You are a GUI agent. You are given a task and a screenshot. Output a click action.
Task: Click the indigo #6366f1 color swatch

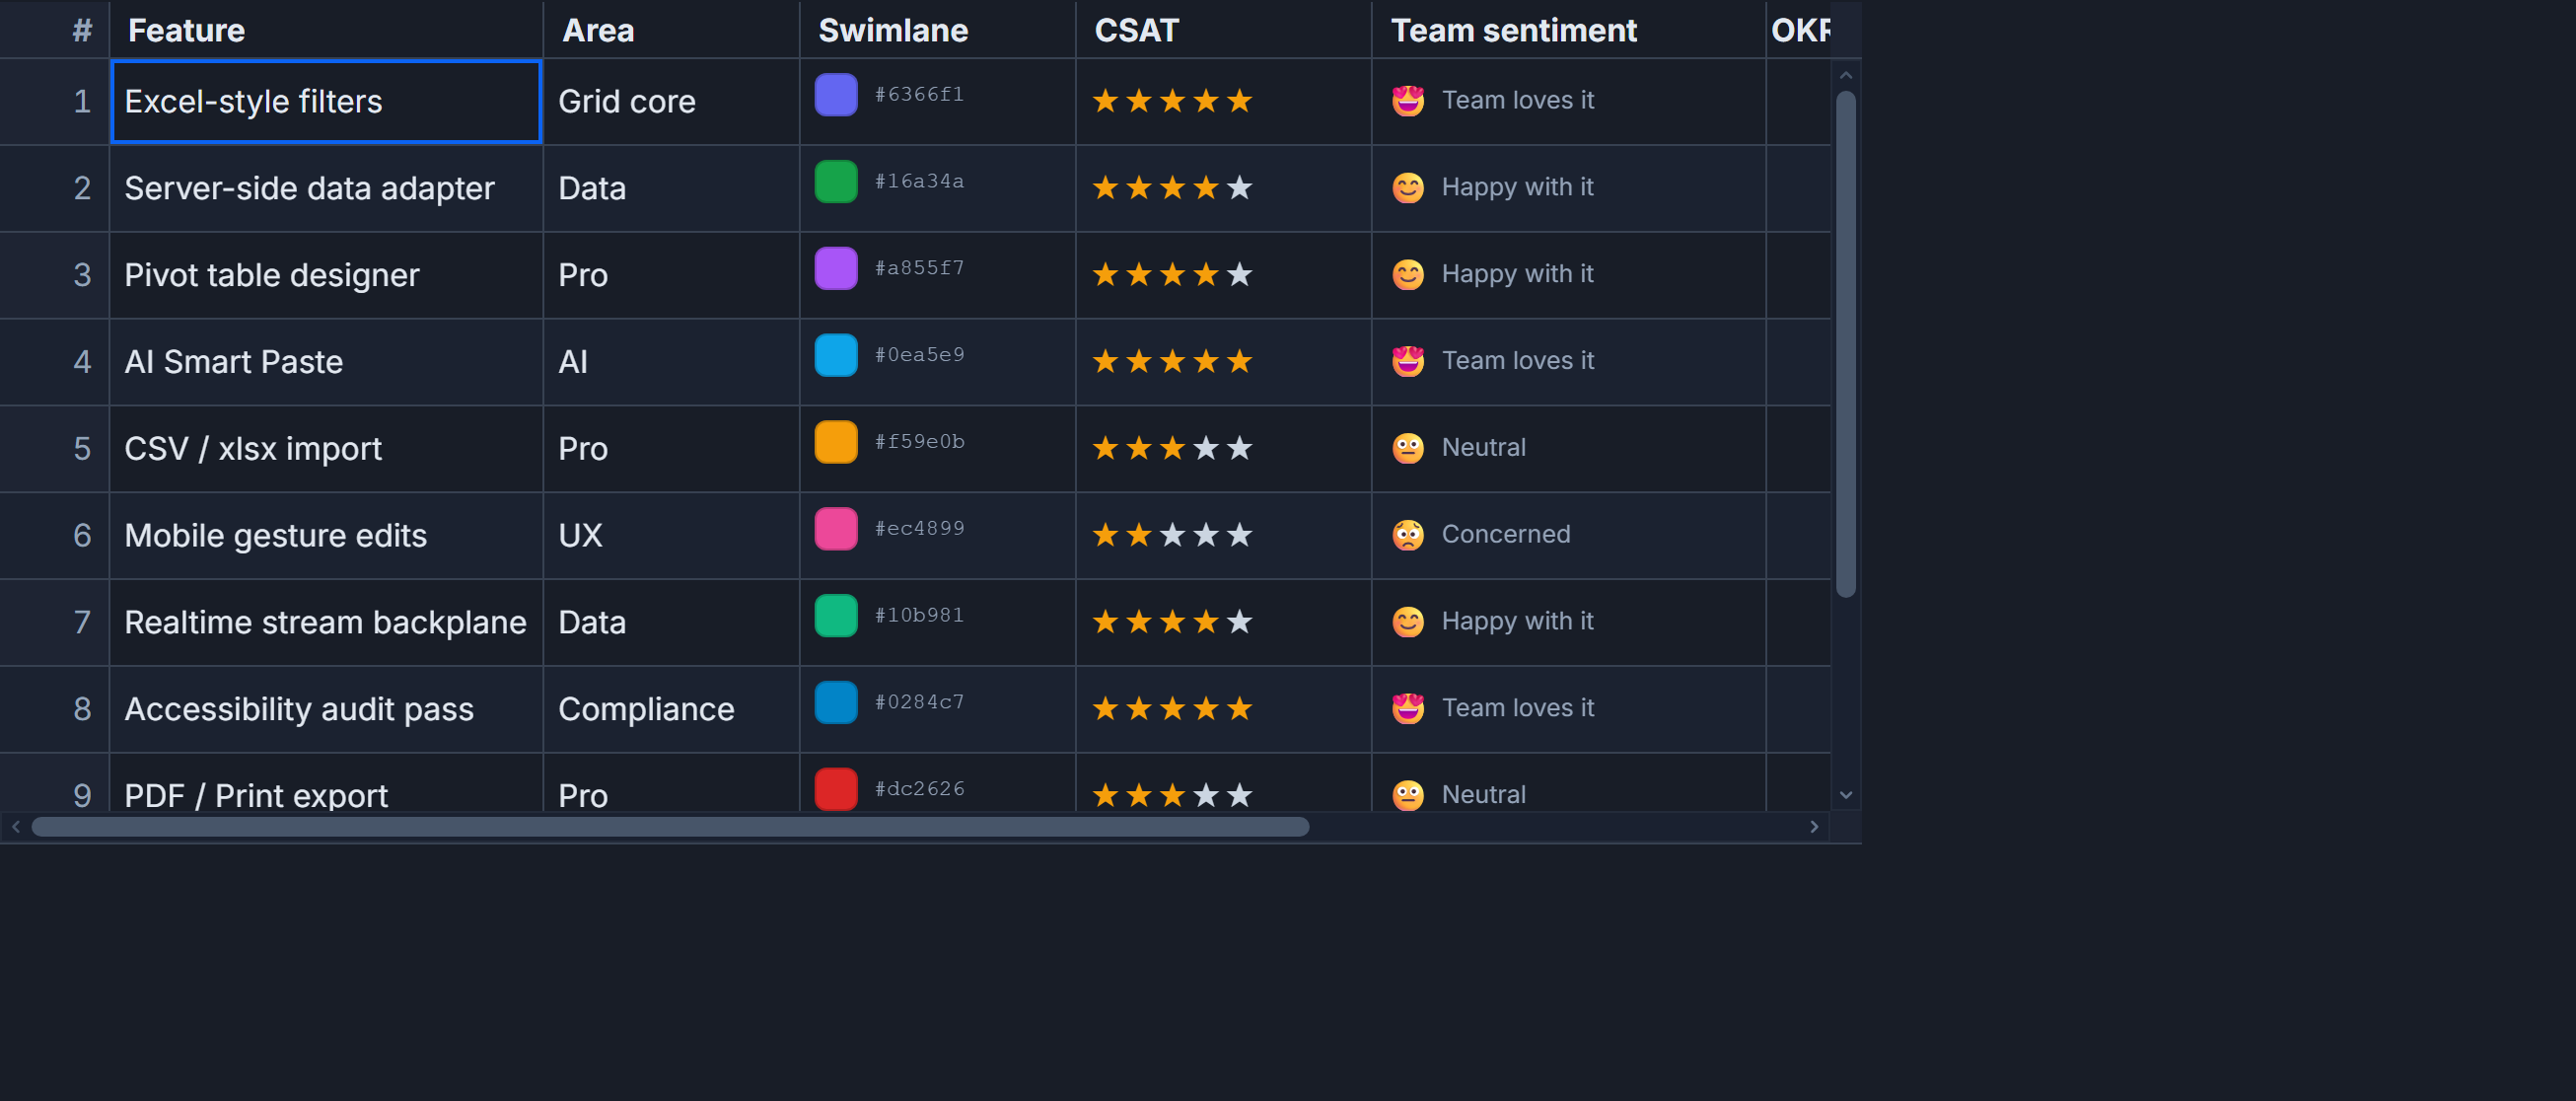[x=836, y=95]
